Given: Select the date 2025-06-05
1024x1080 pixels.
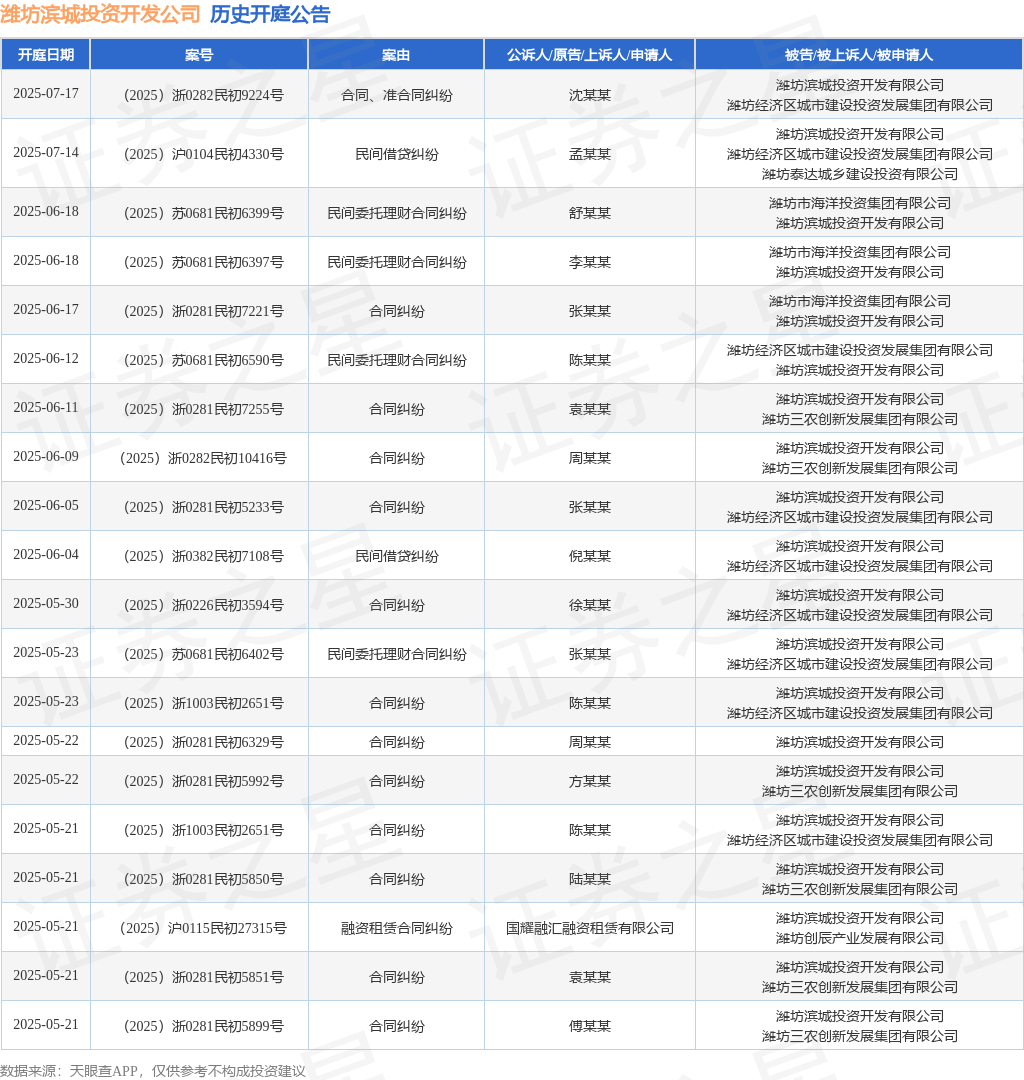Looking at the screenshot, I should (45, 506).
